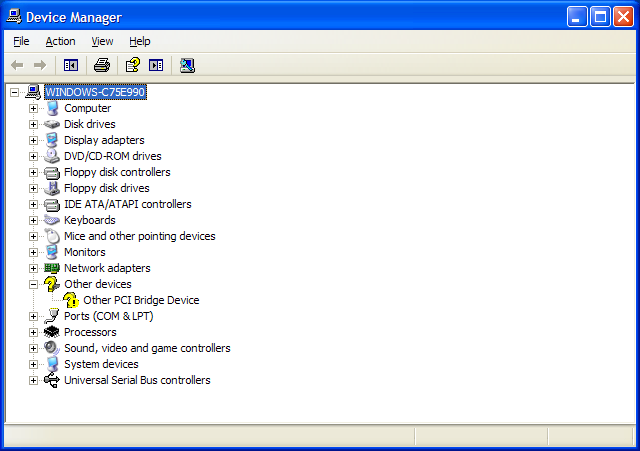
Task: Click the yellow question mark Other devices icon
Action: 52,284
